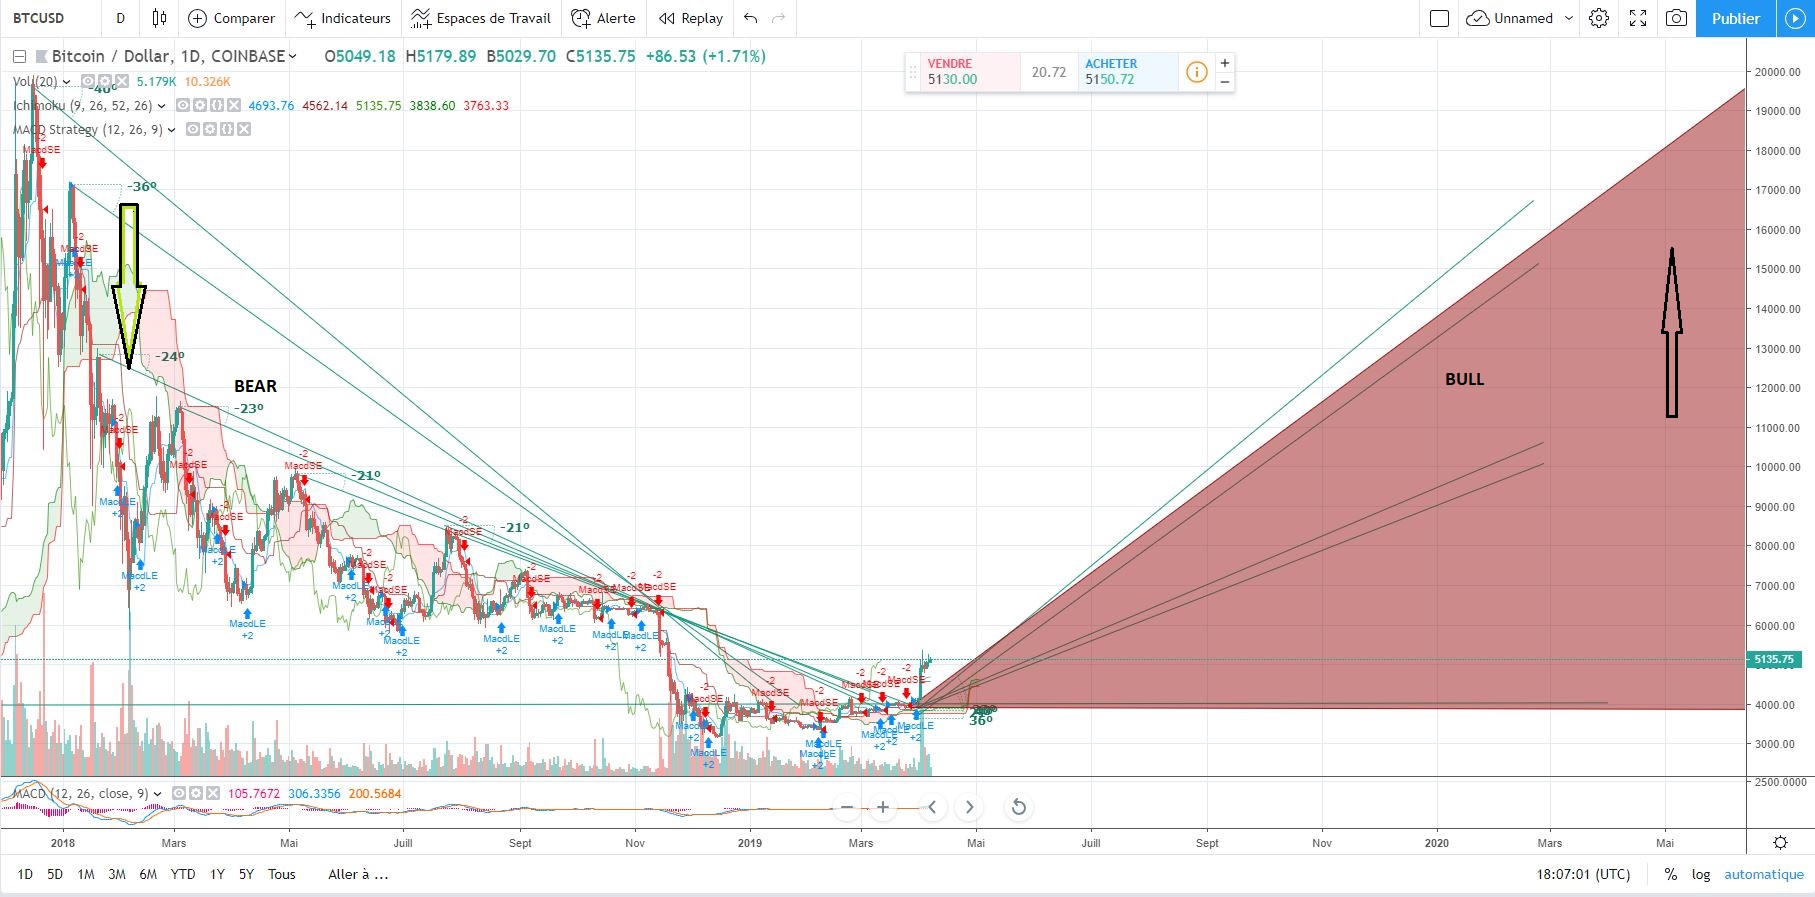Image resolution: width=1815 pixels, height=897 pixels.
Task: Remove the Ichimoku indicator
Action: pos(234,105)
